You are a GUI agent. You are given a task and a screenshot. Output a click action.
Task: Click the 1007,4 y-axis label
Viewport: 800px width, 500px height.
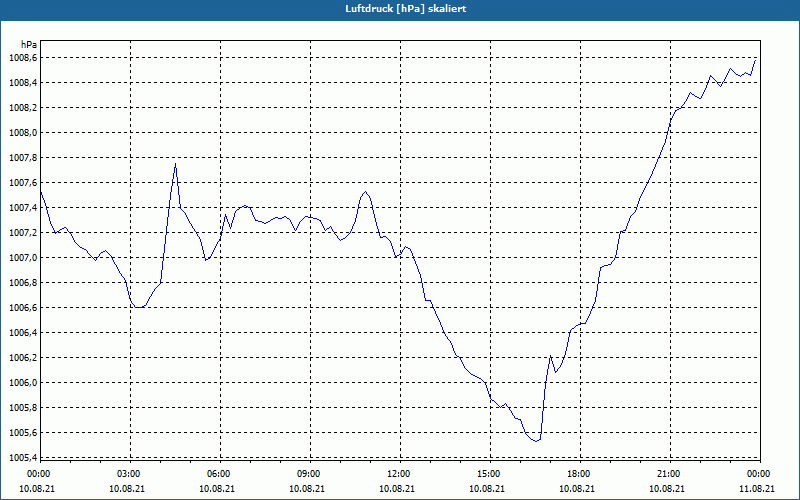coord(22,208)
